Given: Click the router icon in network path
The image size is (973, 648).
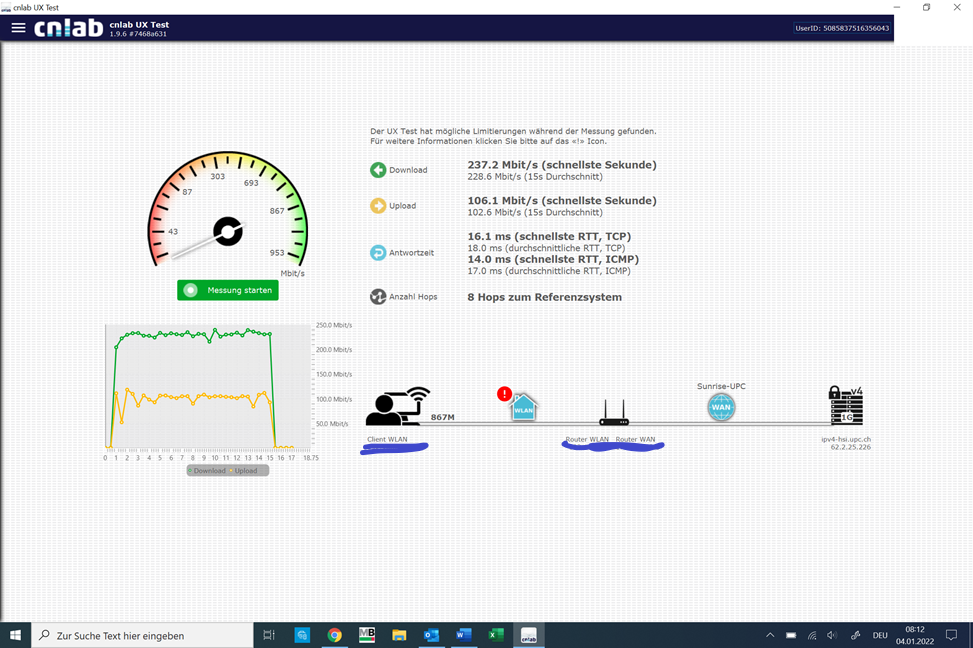Looking at the screenshot, I should coord(613,413).
